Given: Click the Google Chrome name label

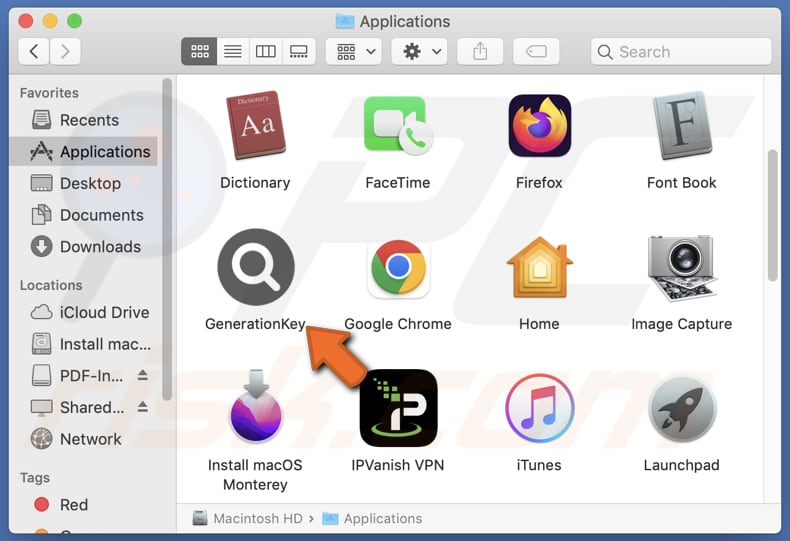Looking at the screenshot, I should 398,324.
